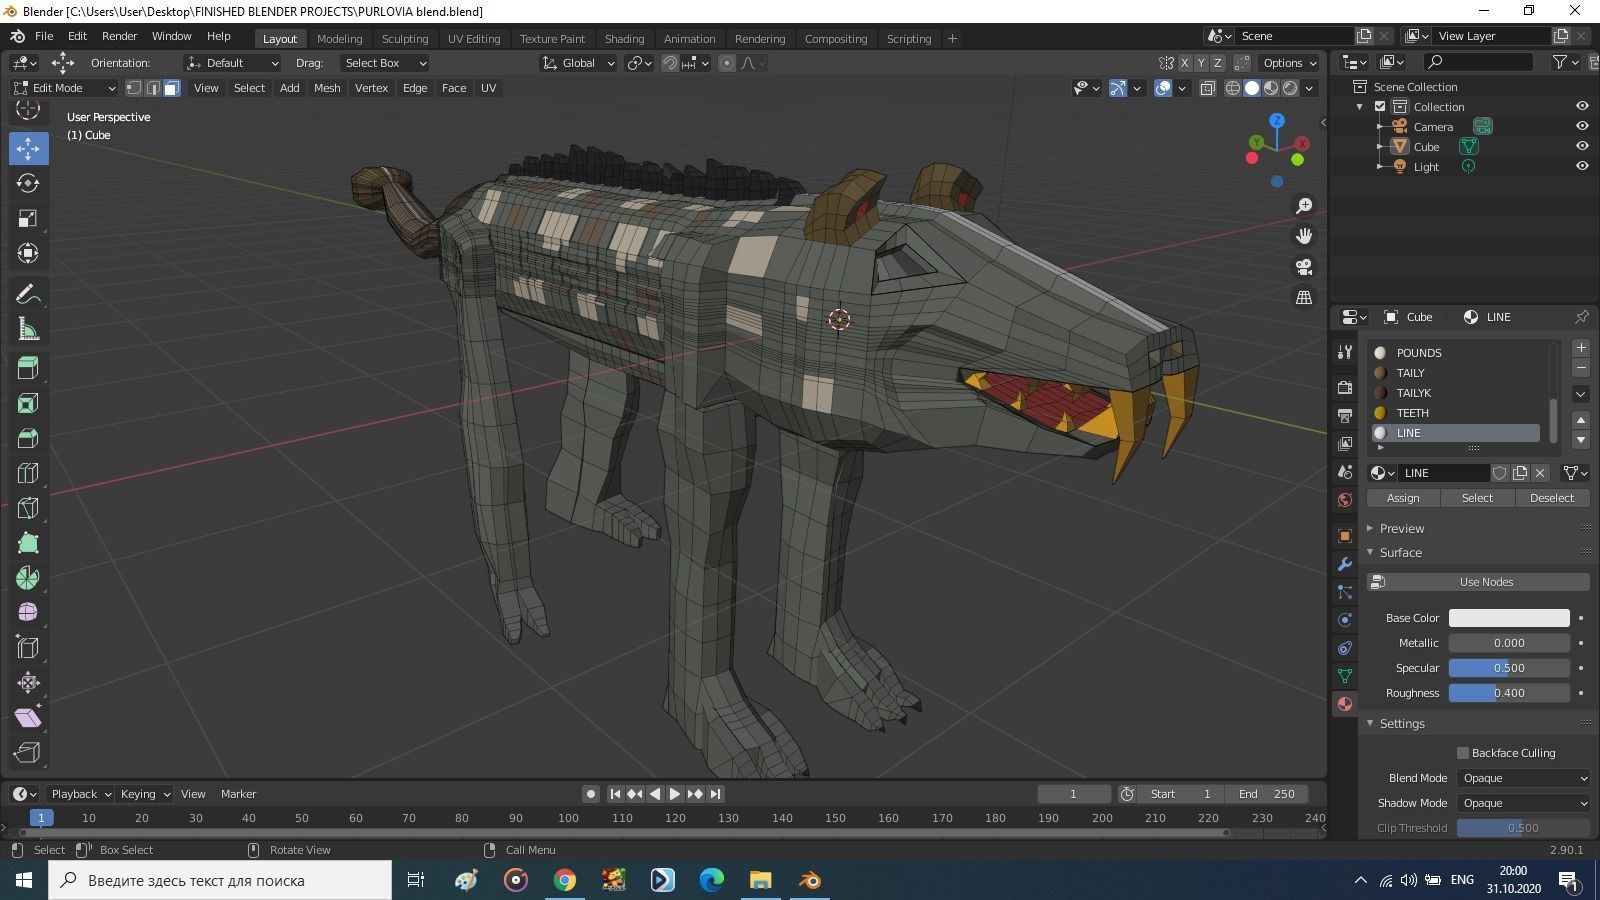
Task: Open the Shadow Mode dropdown
Action: click(1523, 803)
